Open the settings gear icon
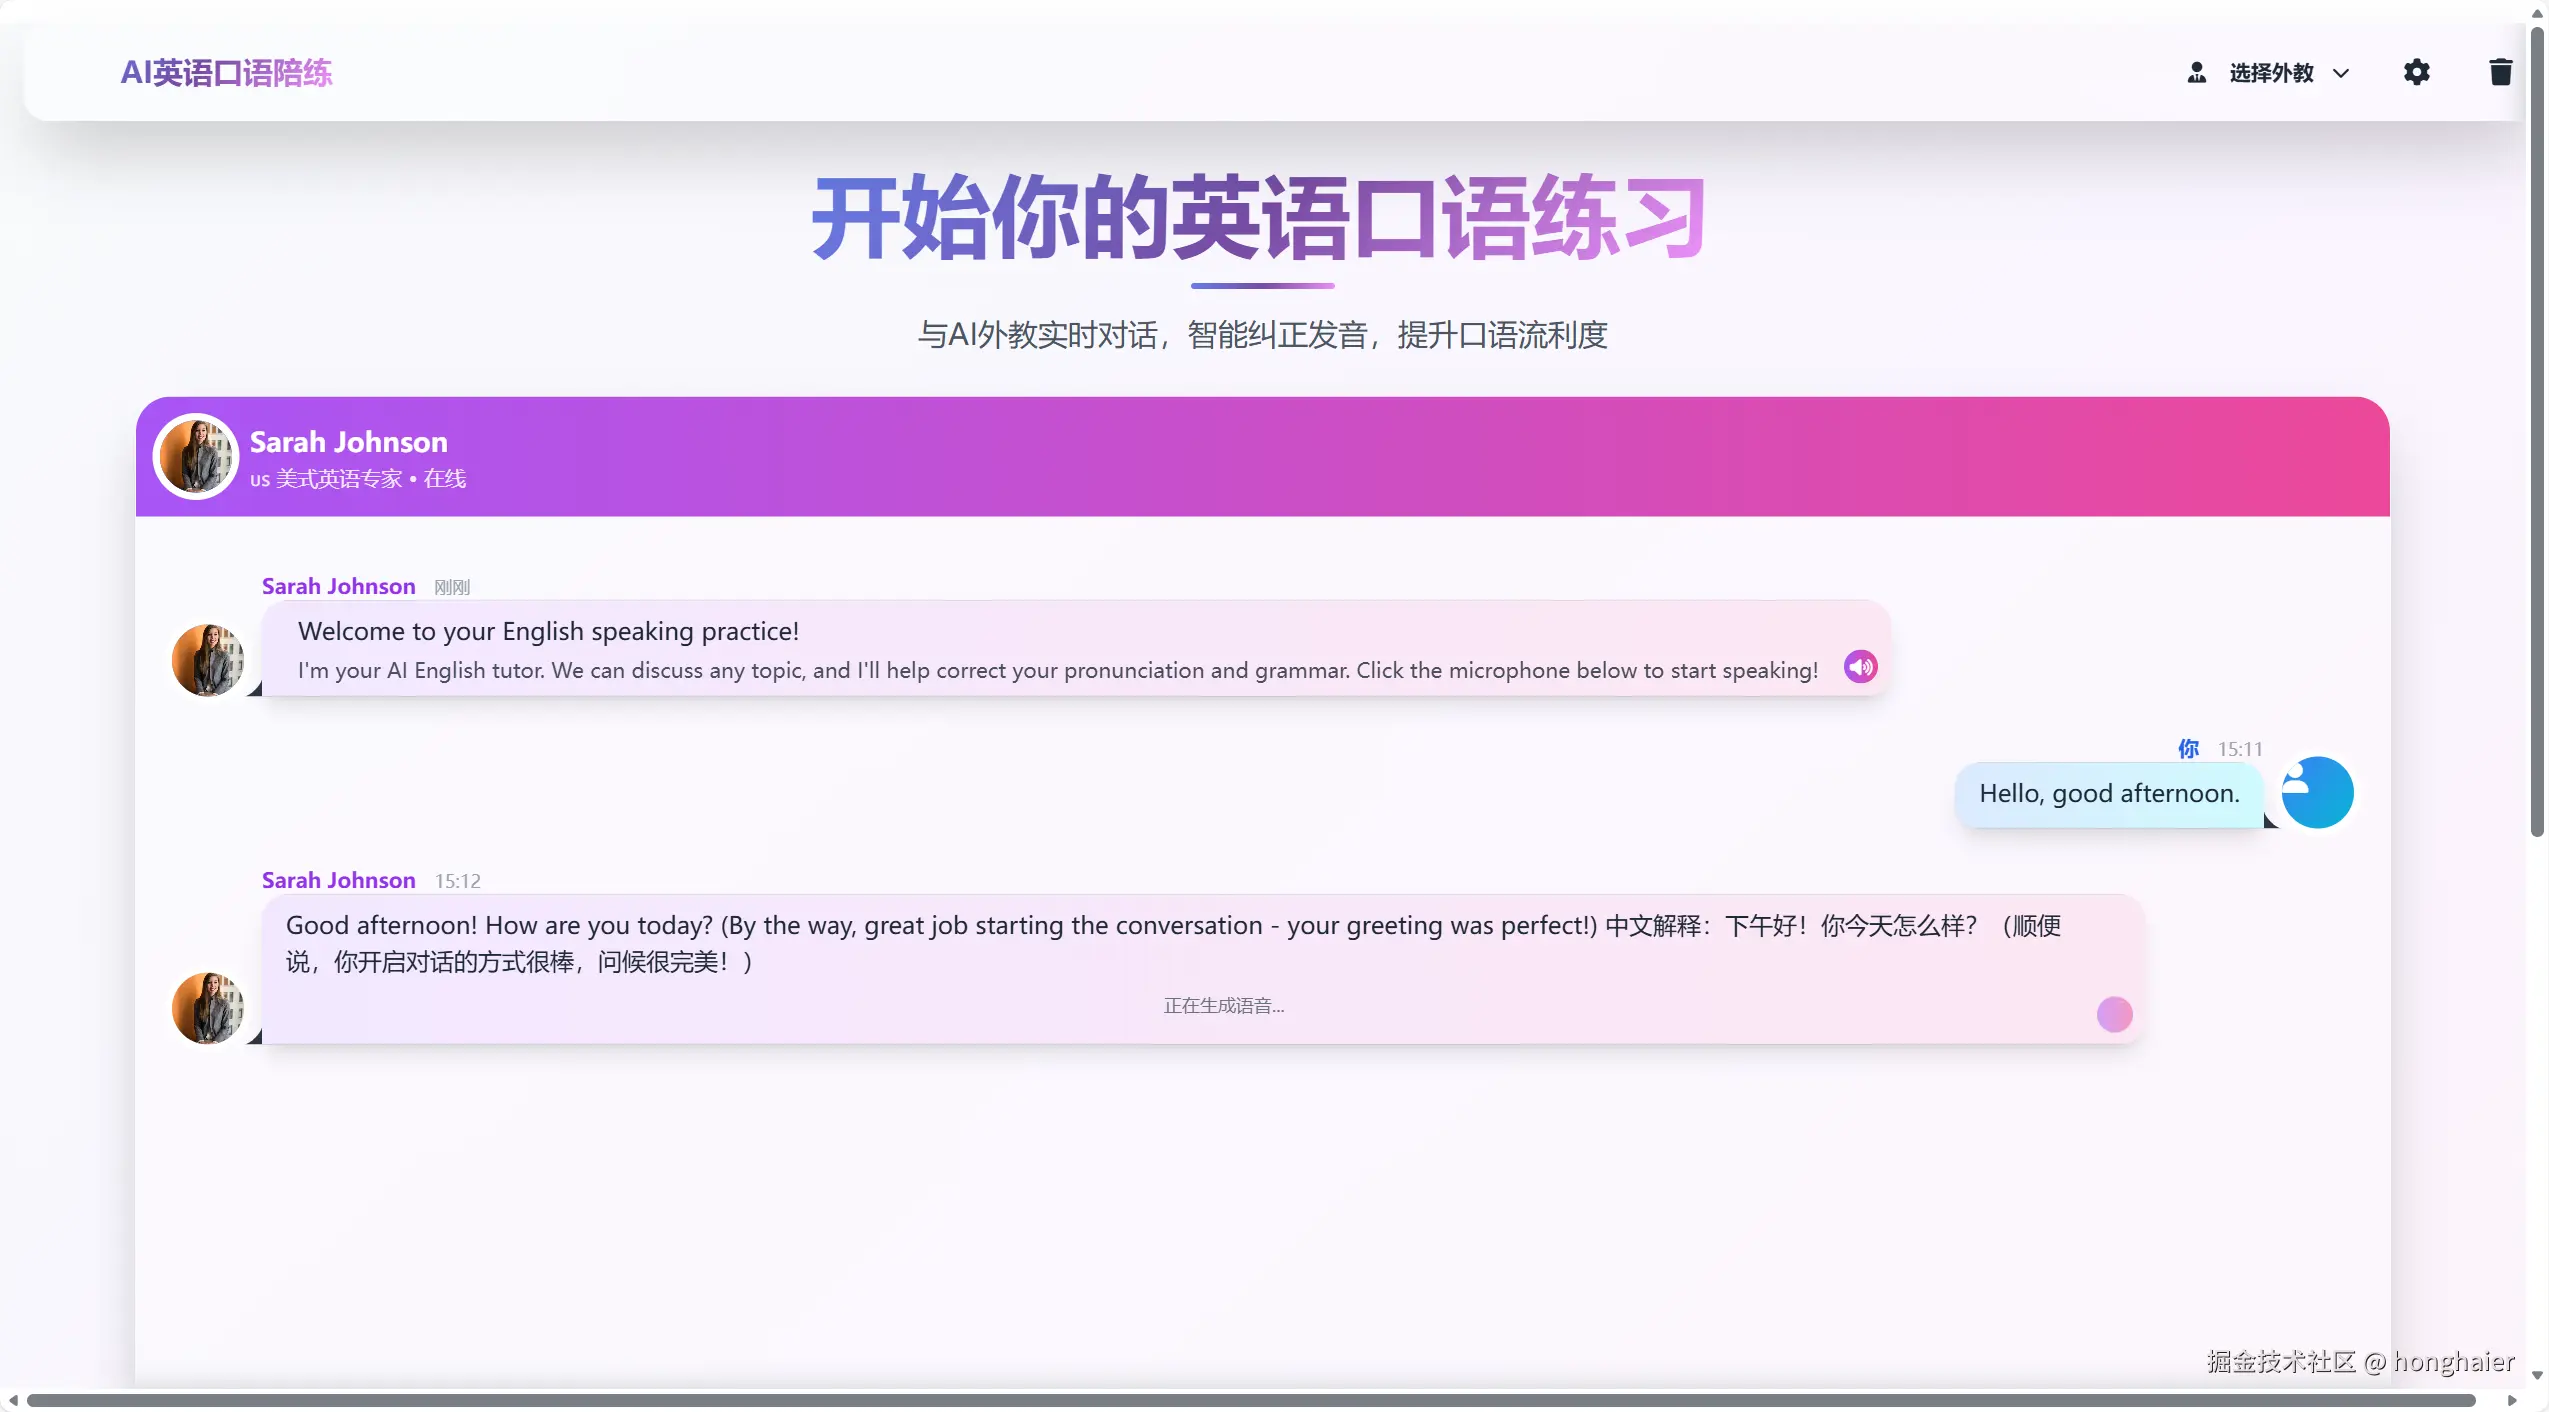 tap(2416, 72)
